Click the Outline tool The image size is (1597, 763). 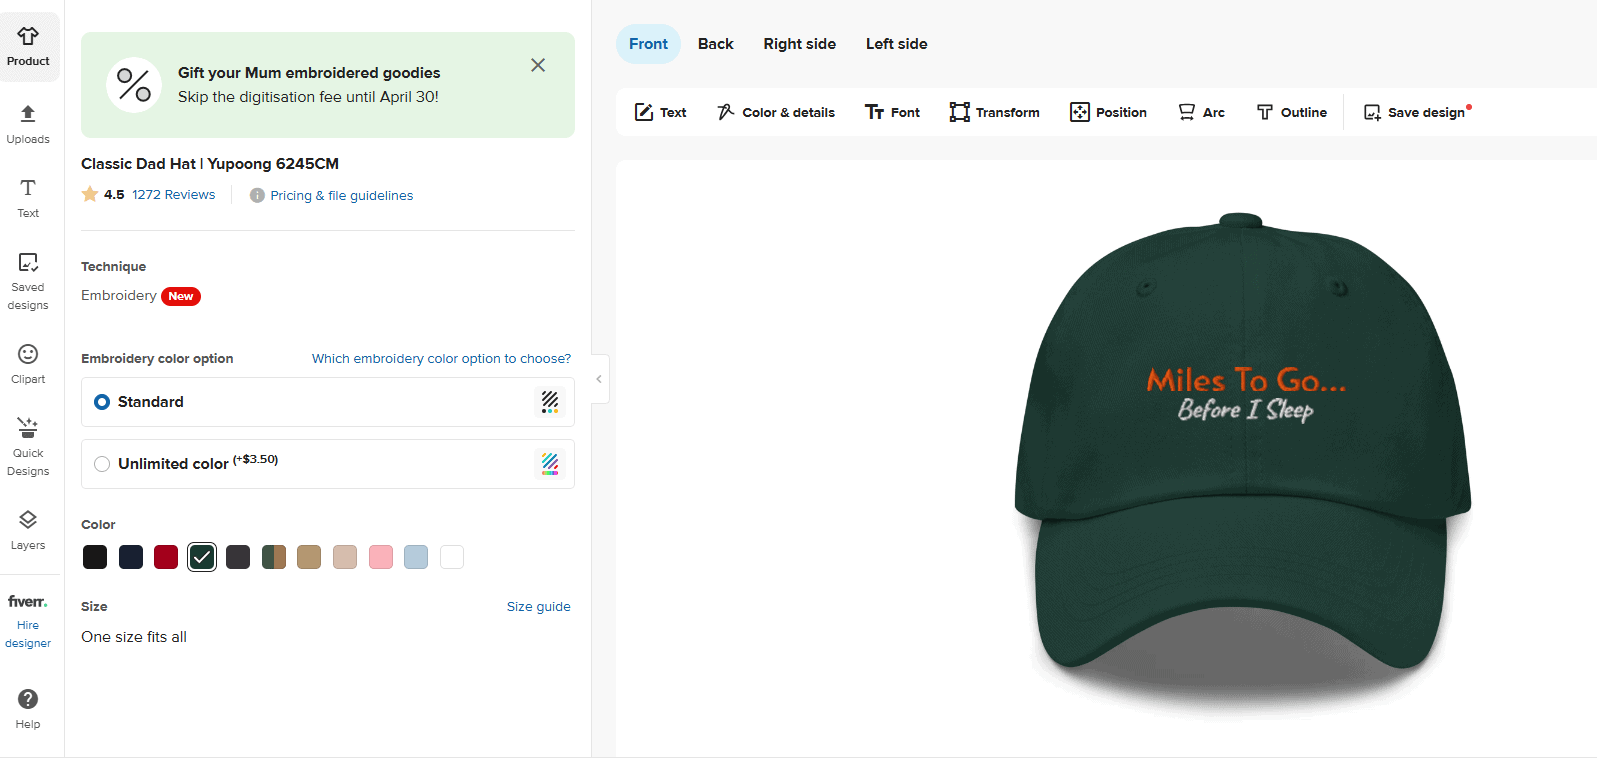point(1291,112)
